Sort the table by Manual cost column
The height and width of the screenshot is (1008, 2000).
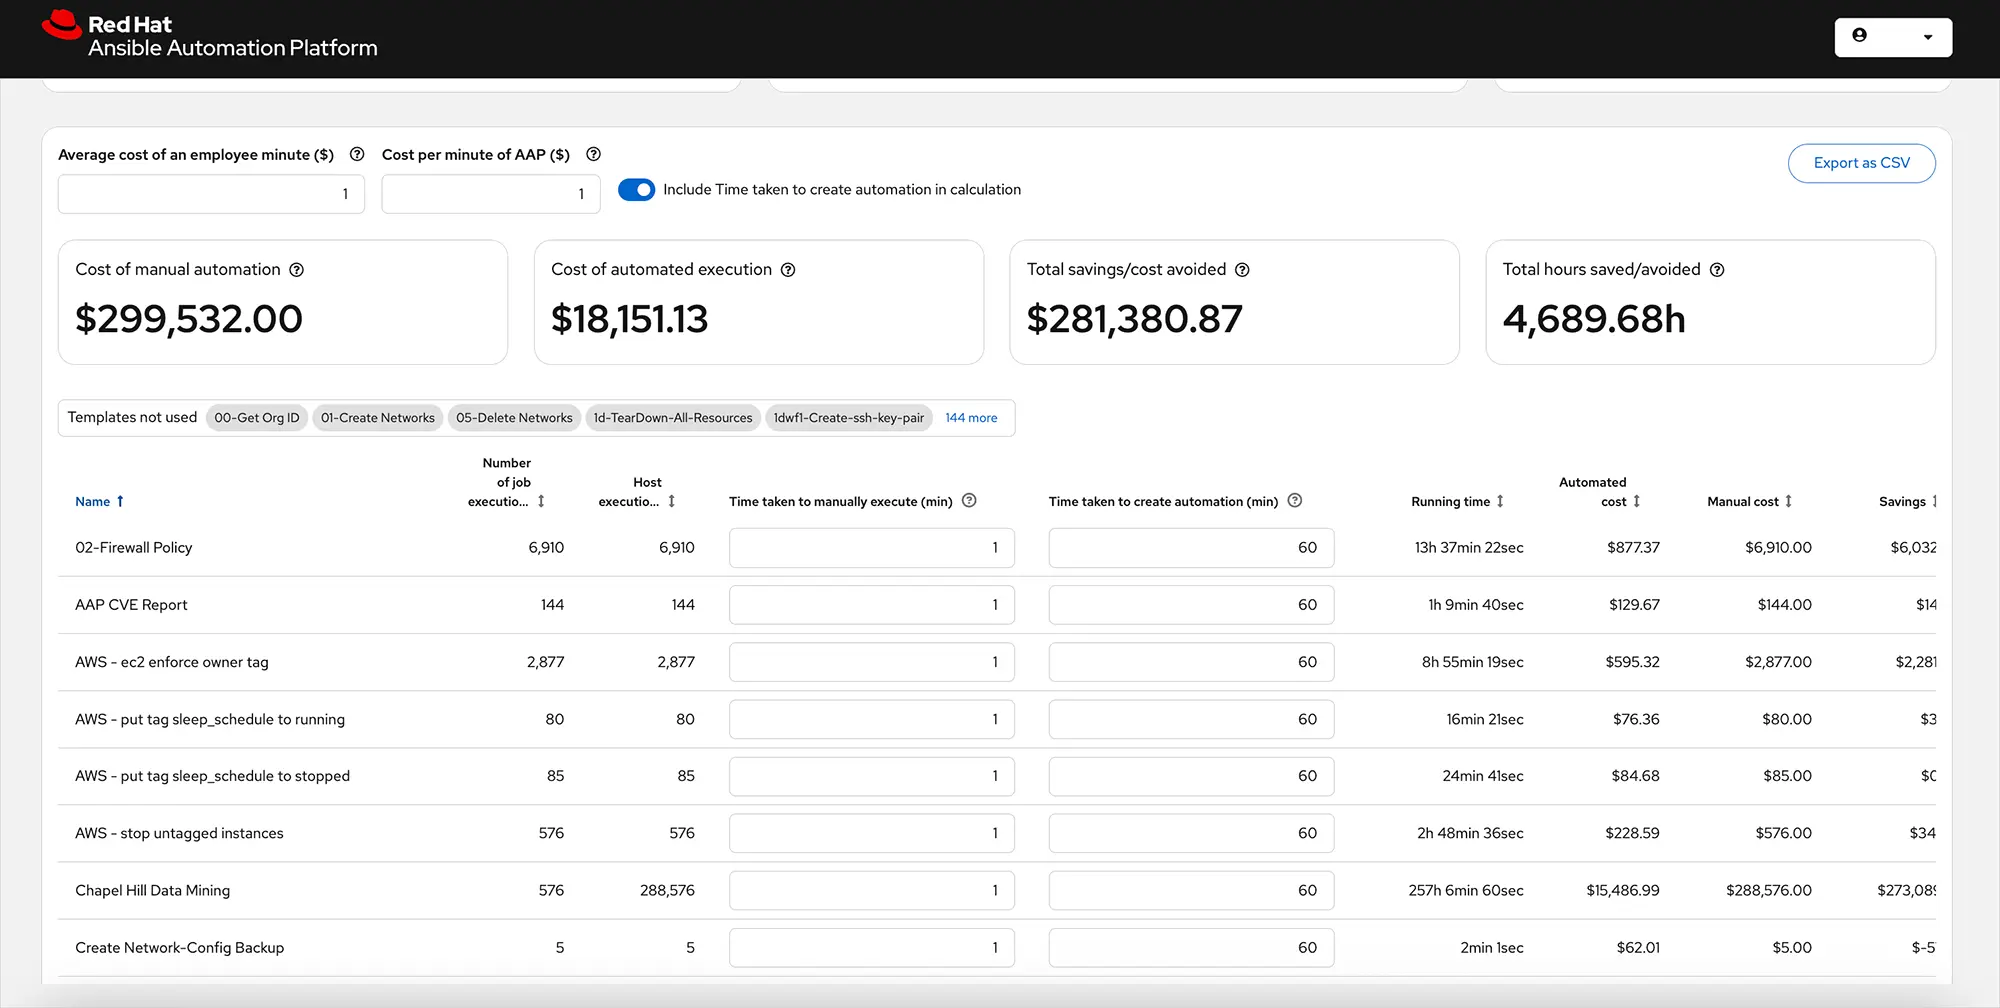pyautogui.click(x=1789, y=501)
